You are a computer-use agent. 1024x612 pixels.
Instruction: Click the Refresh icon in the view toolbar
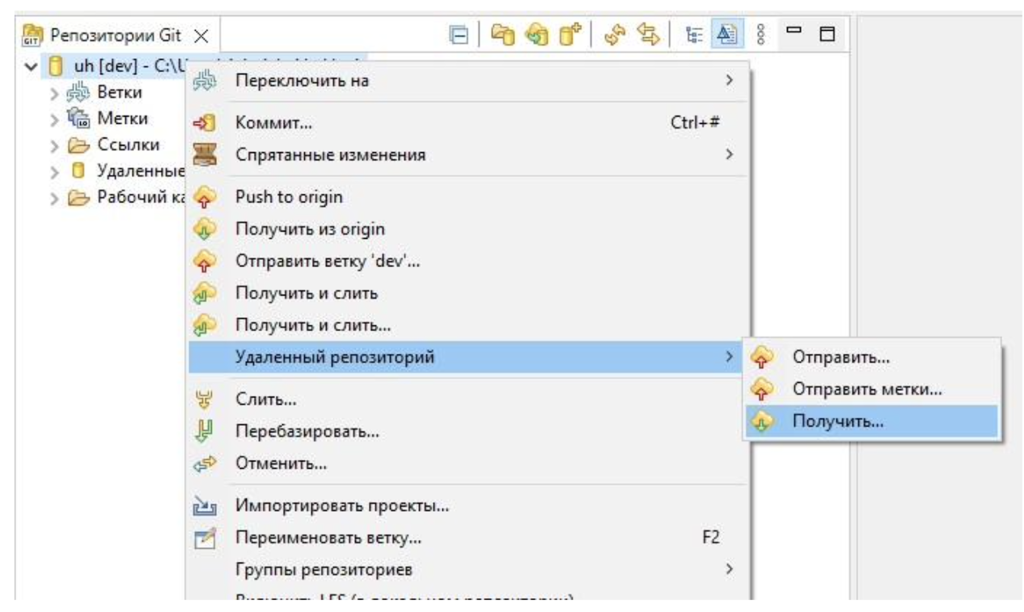pyautogui.click(x=614, y=32)
